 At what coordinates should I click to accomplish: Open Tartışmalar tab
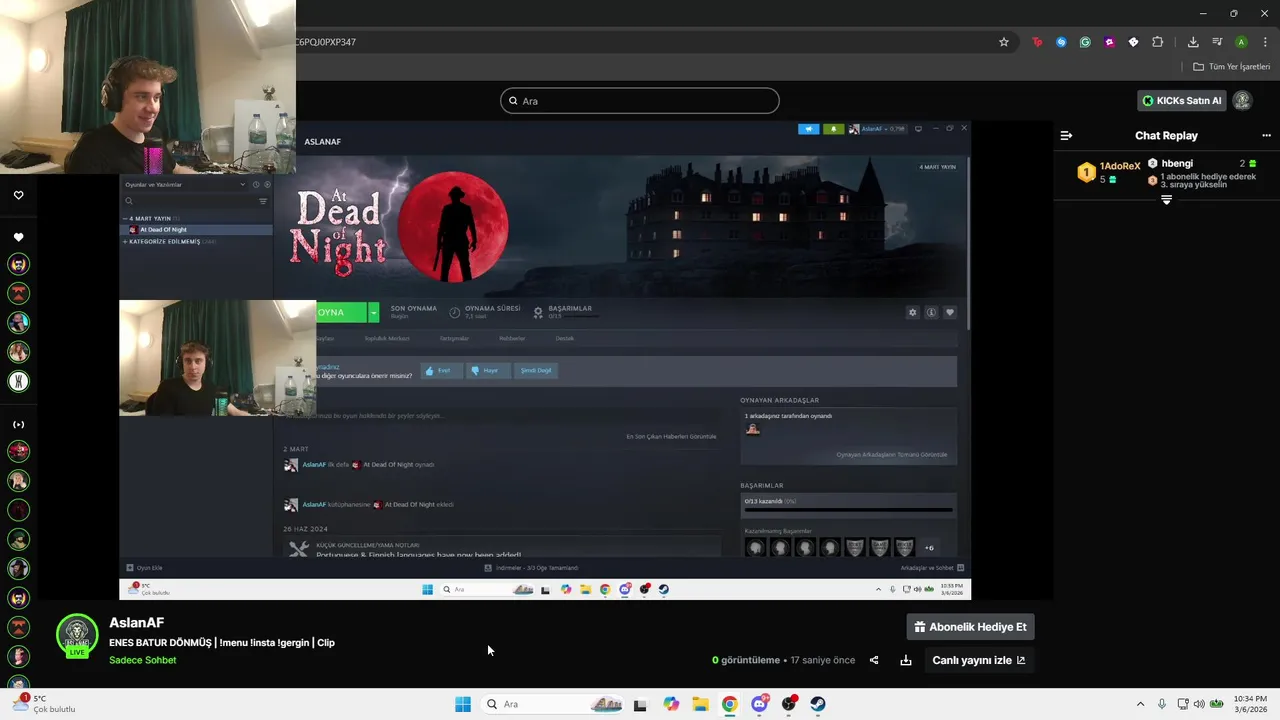[x=454, y=338]
